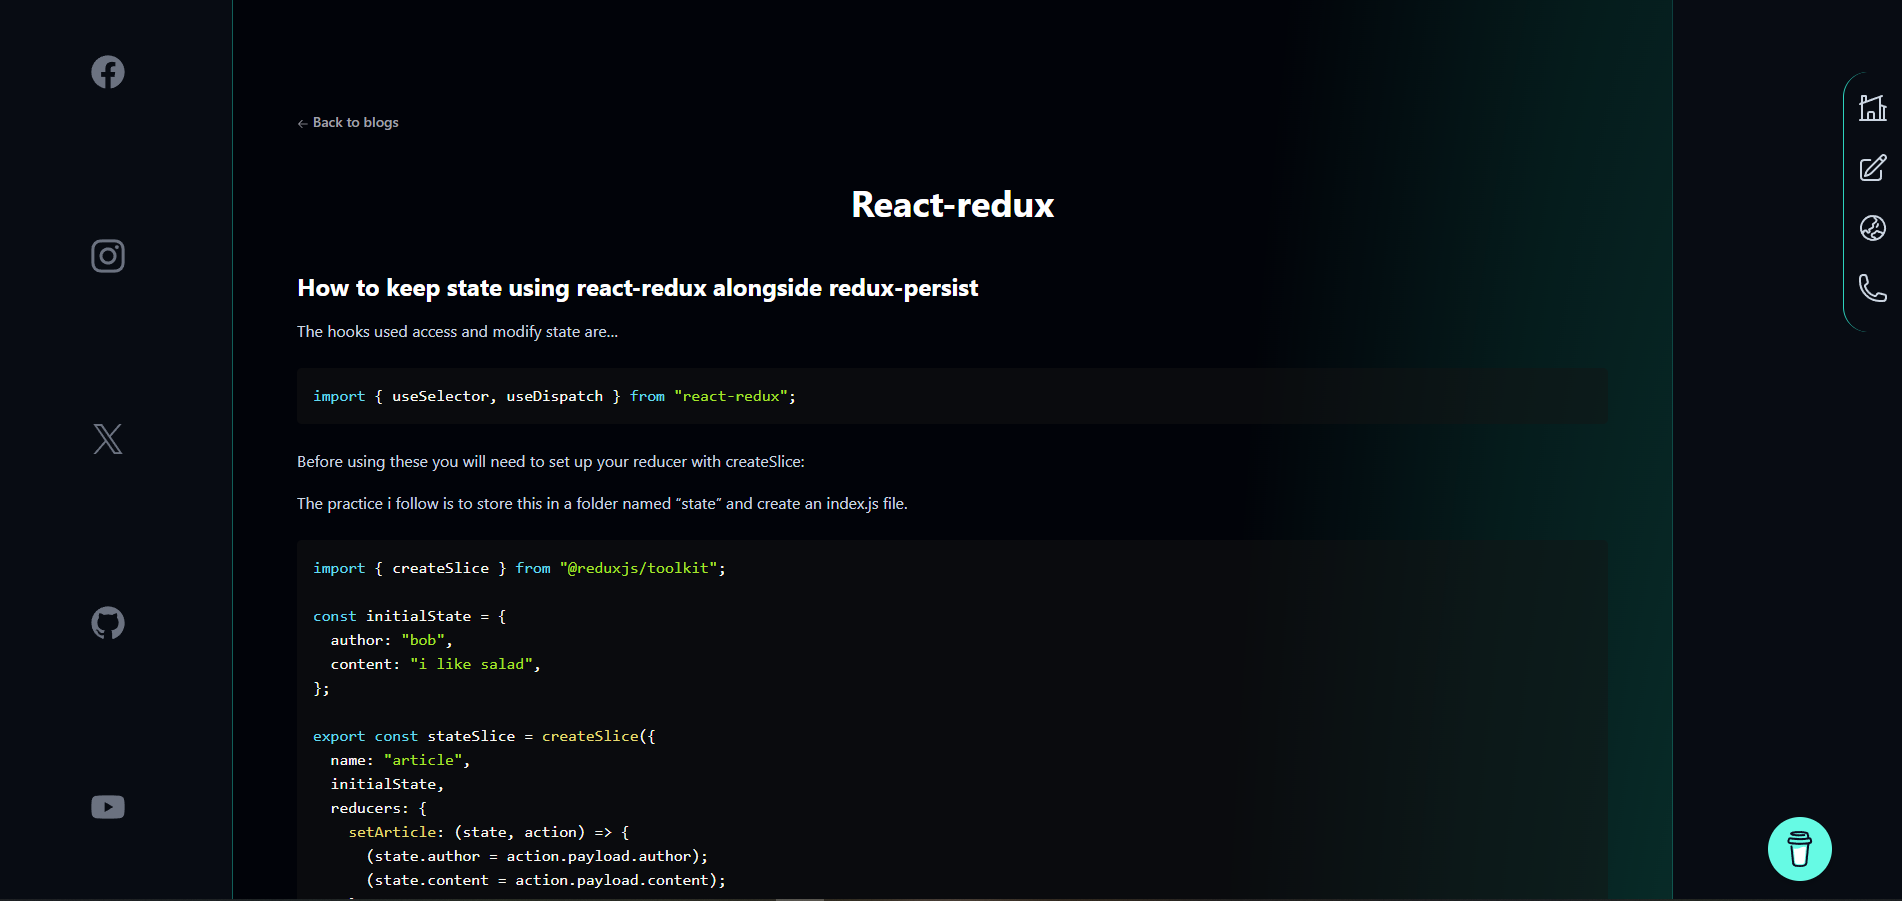Click code line 'const initialState = {'
Viewport: 1902px width, 901px height.
(410, 616)
